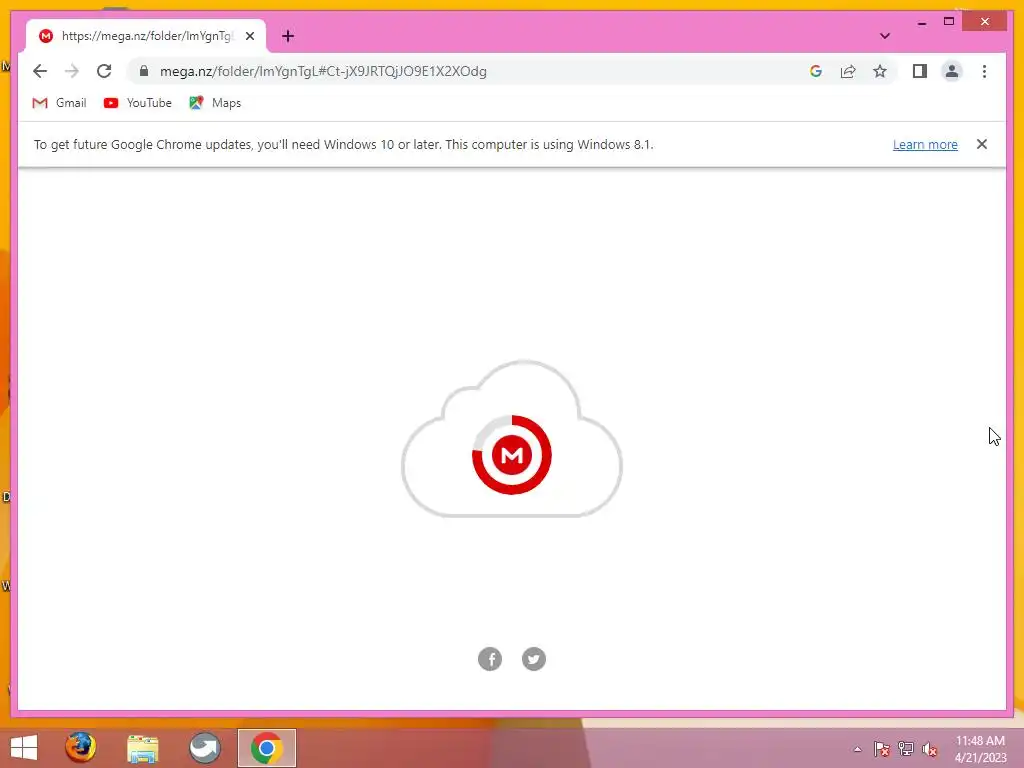
Task: Click the Google icon in address bar
Action: [816, 71]
